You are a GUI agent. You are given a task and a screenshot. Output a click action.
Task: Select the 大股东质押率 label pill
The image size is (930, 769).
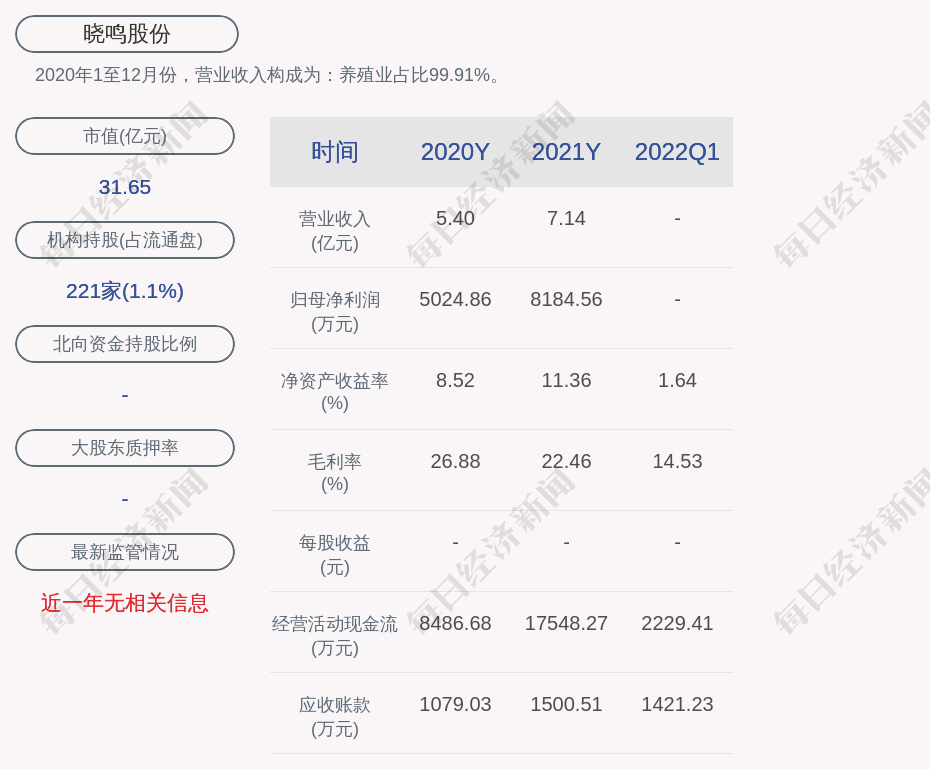pyautogui.click(x=125, y=448)
